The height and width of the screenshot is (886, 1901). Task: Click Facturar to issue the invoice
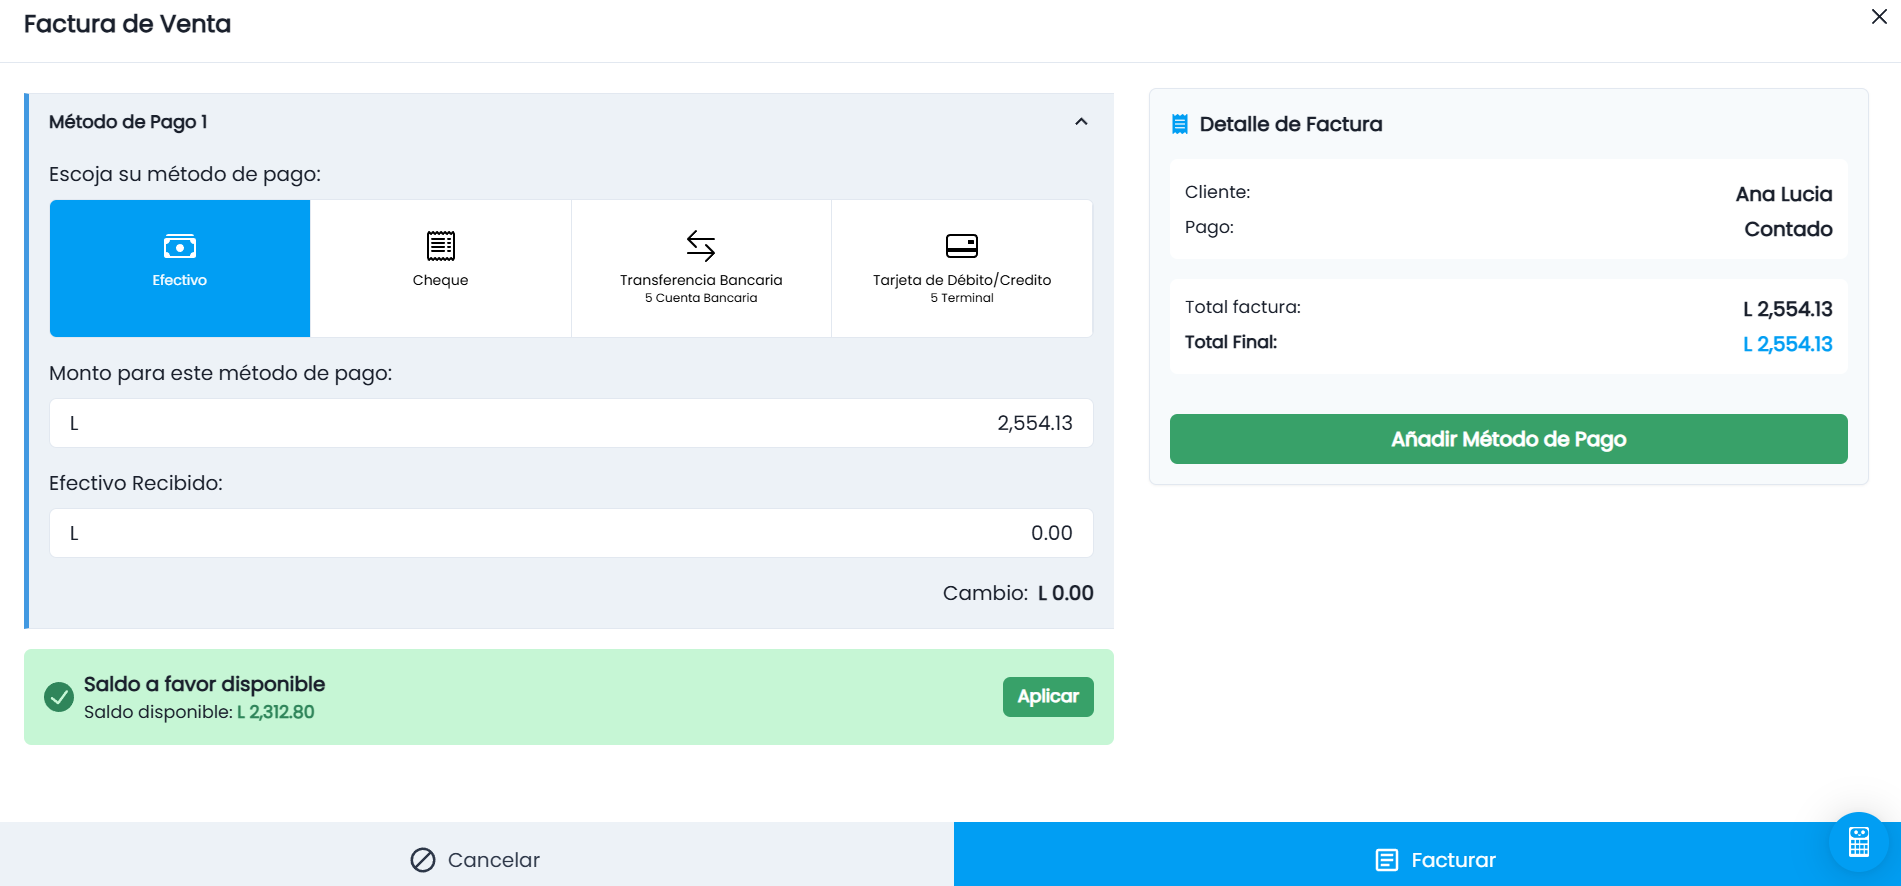[1427, 854]
